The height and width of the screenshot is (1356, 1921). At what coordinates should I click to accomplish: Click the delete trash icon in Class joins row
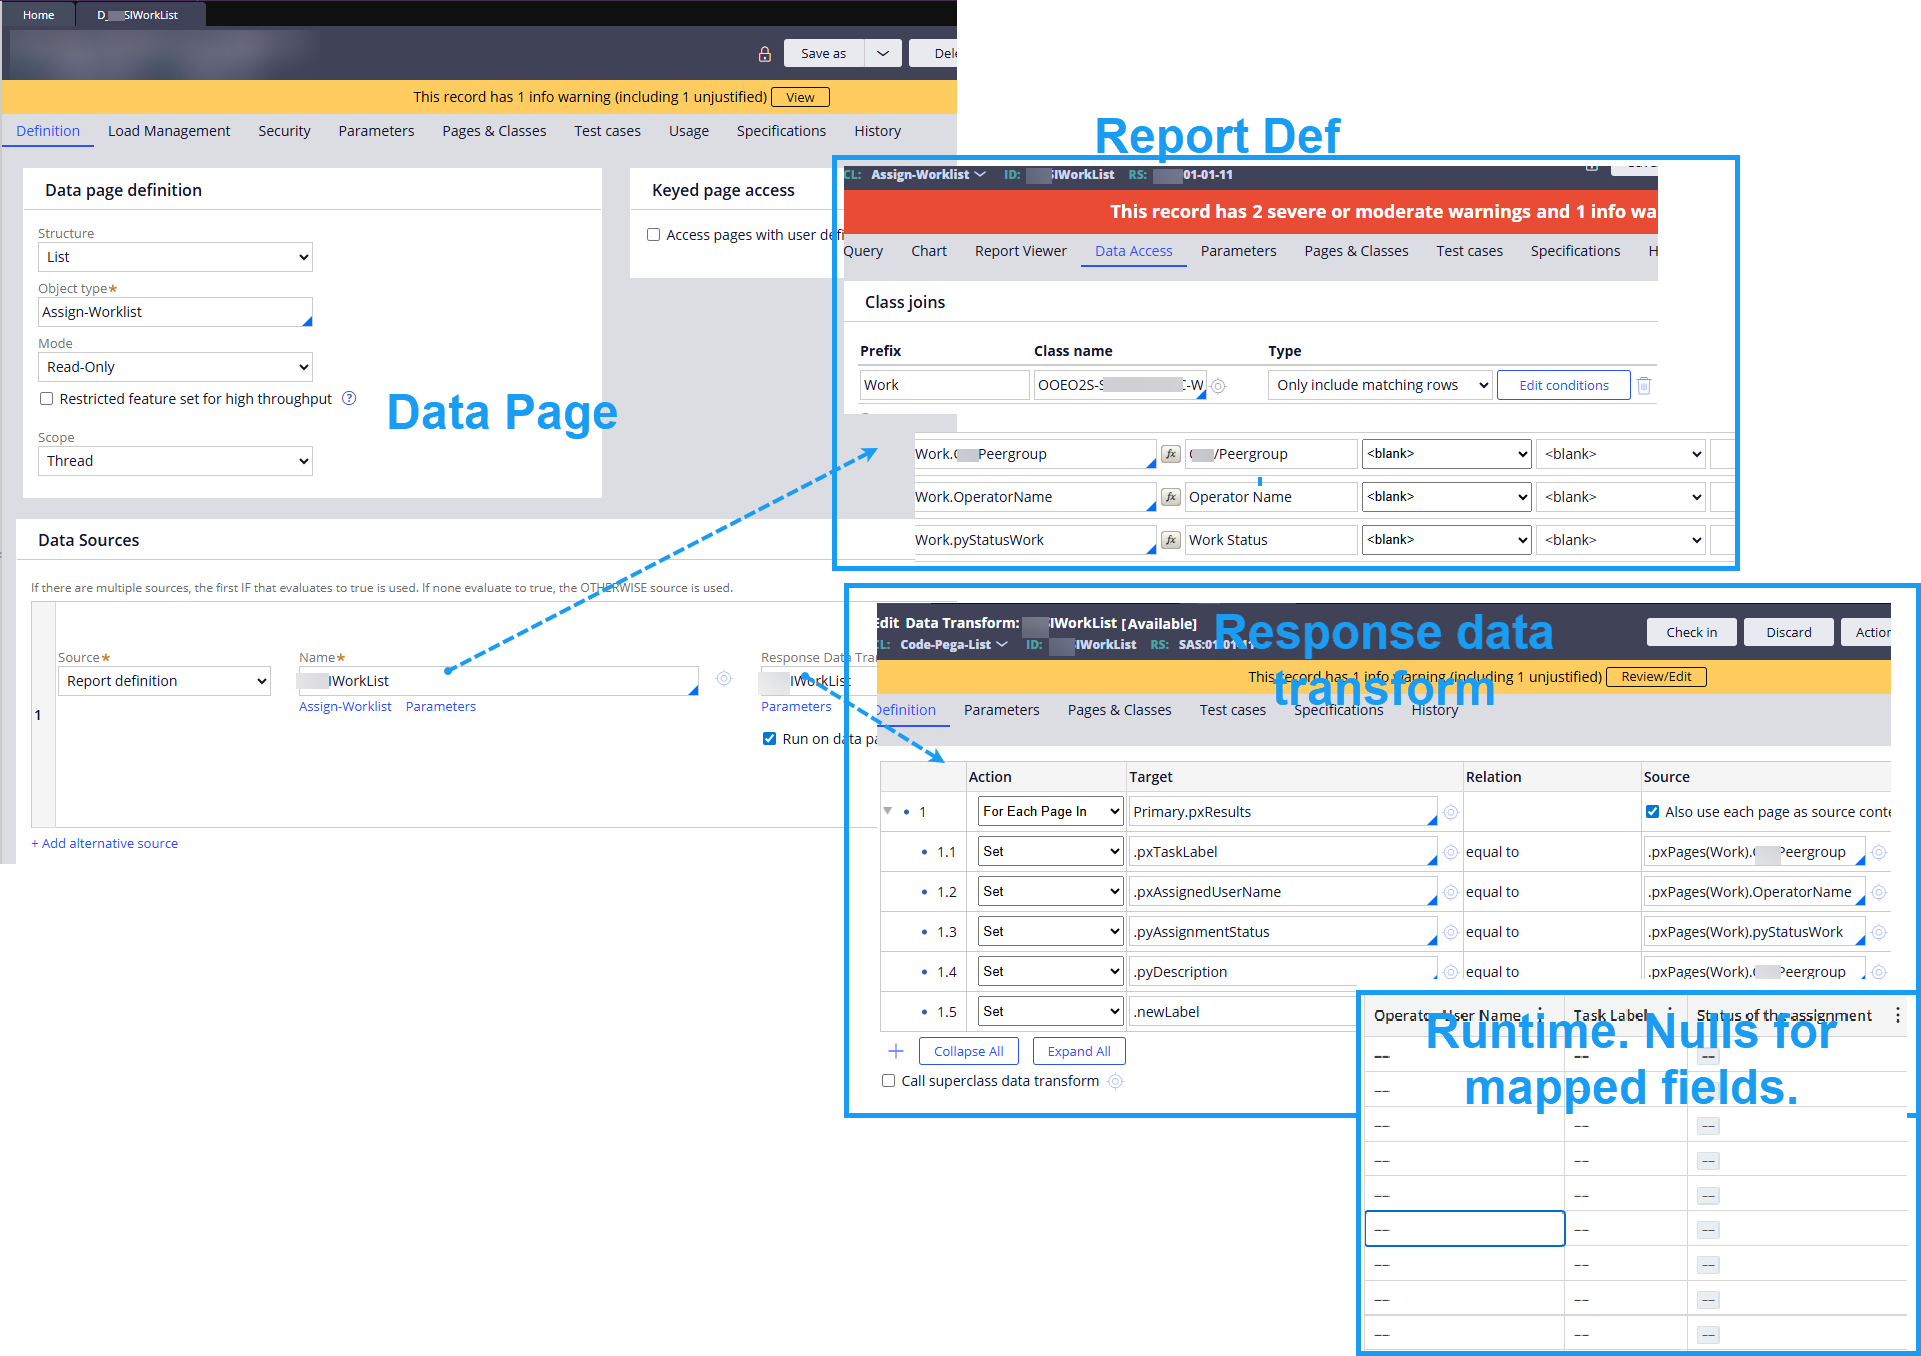coord(1644,385)
